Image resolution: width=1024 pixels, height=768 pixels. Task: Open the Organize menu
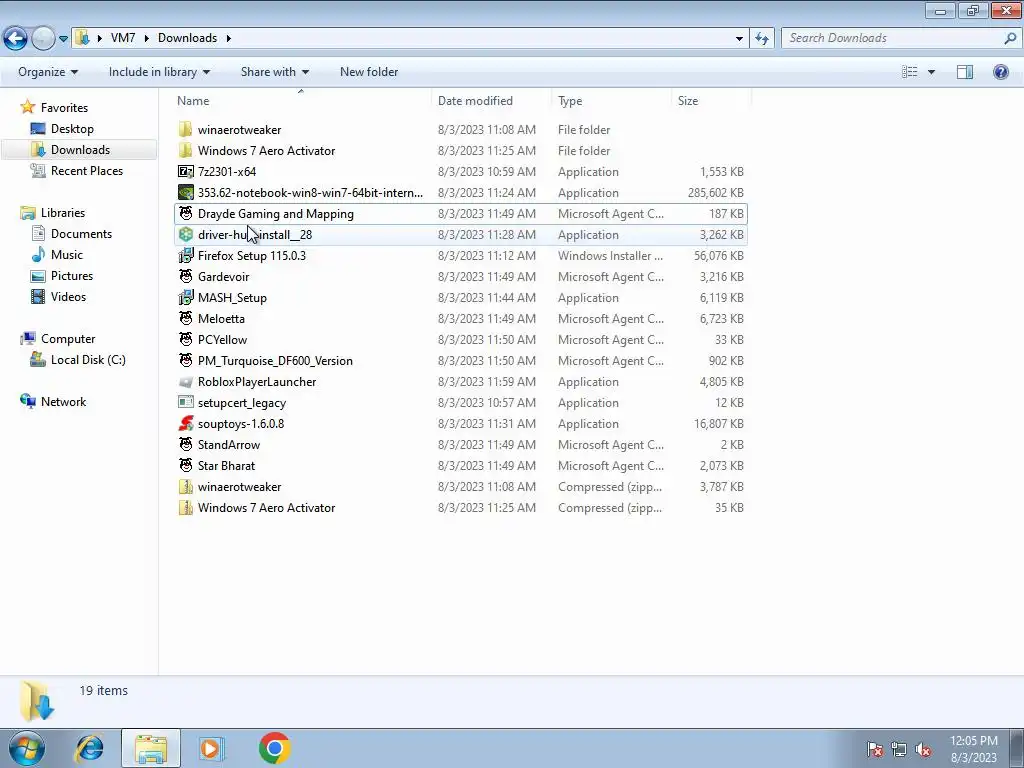click(x=48, y=72)
